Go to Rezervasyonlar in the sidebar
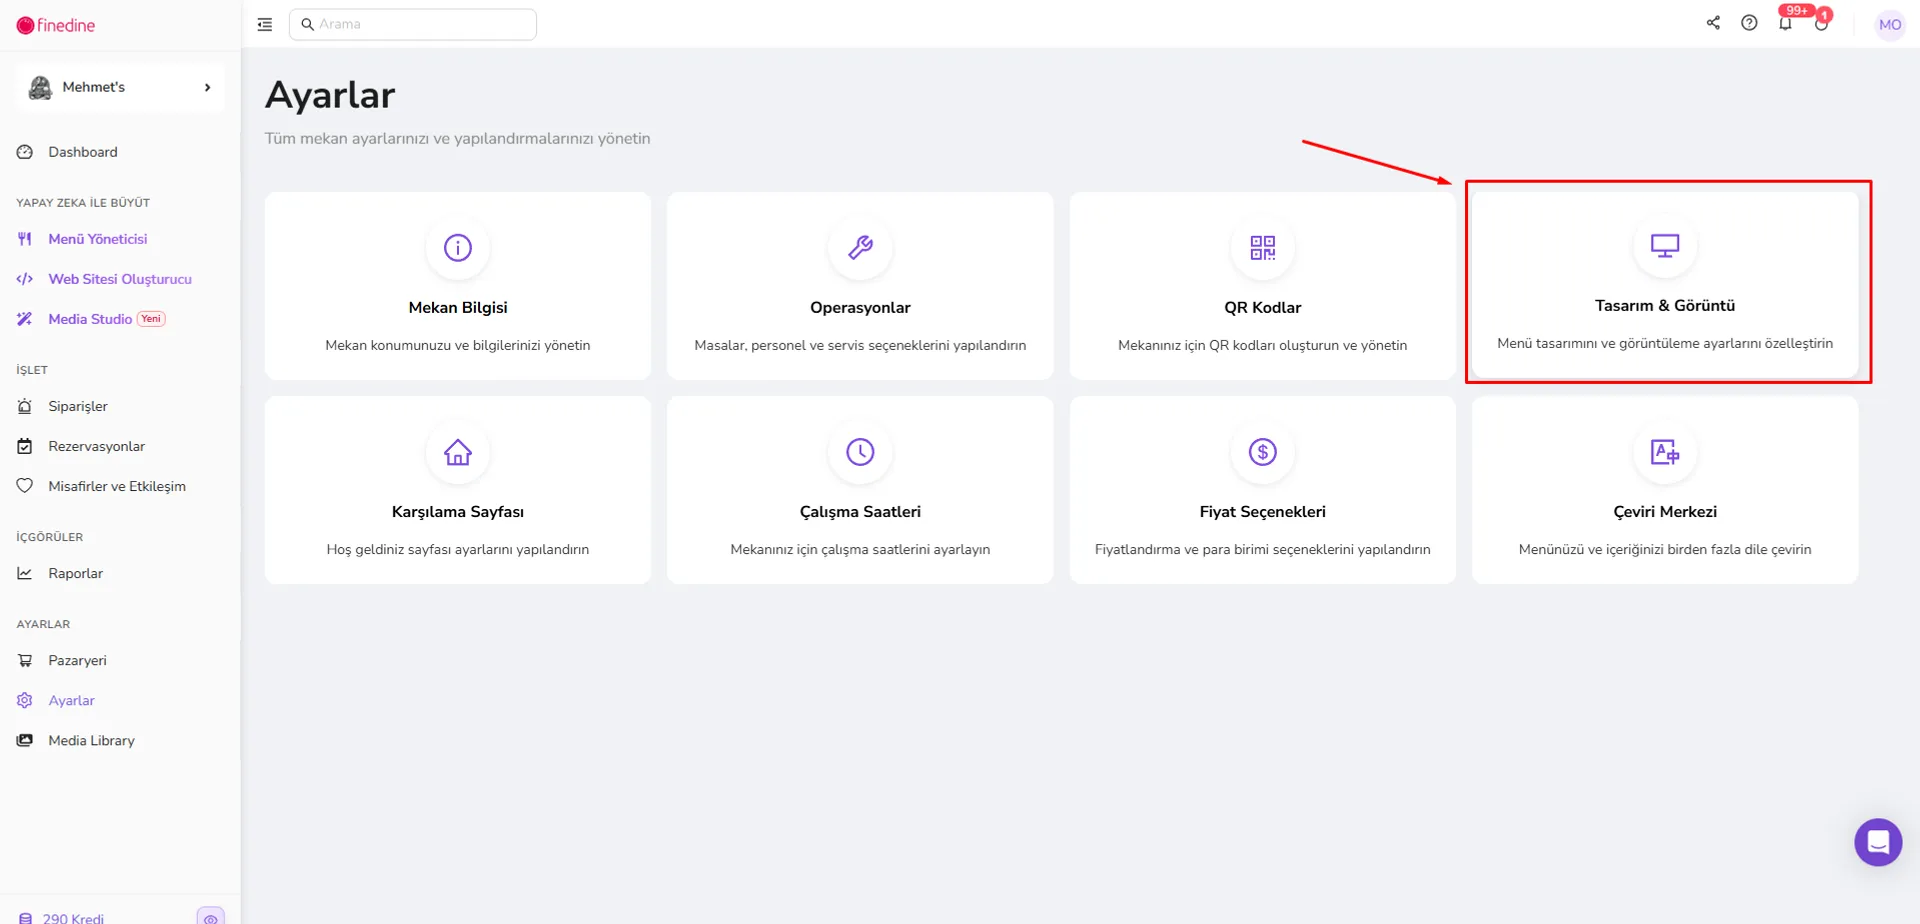Screen dimensions: 1920x924 [x=96, y=446]
